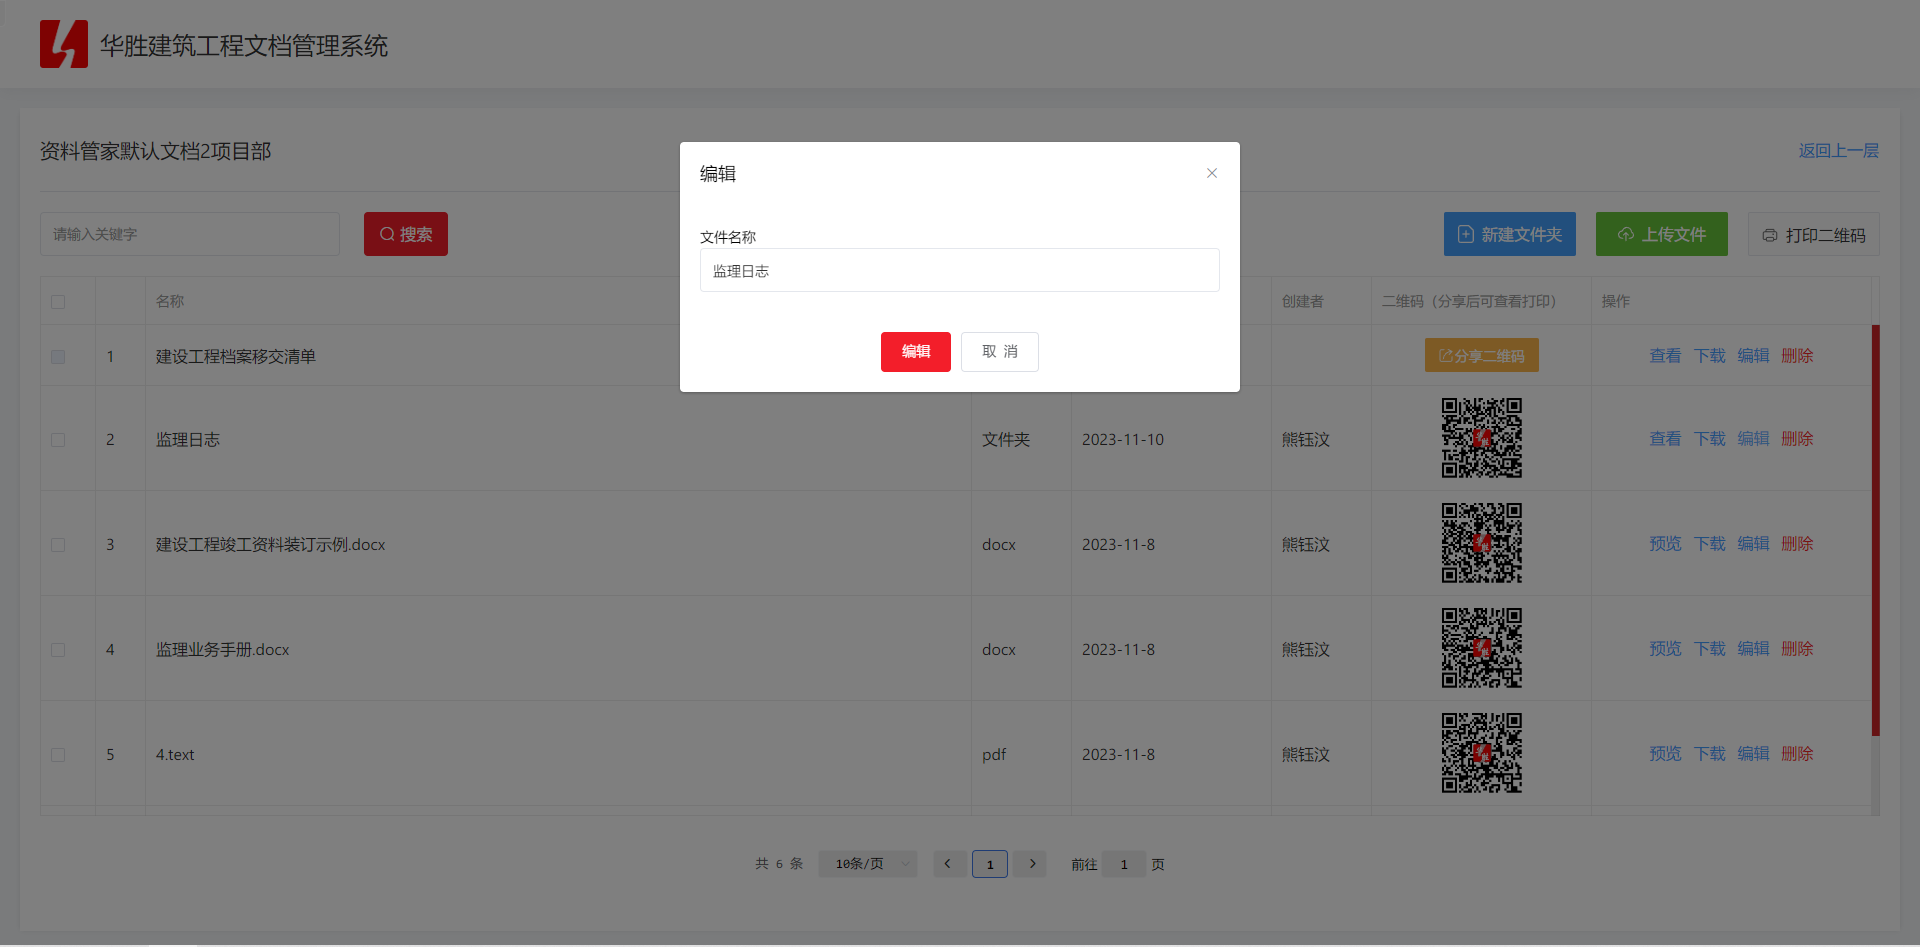Click 删除 for 建设工程竣工资料装订示例.docx

[x=1797, y=543]
